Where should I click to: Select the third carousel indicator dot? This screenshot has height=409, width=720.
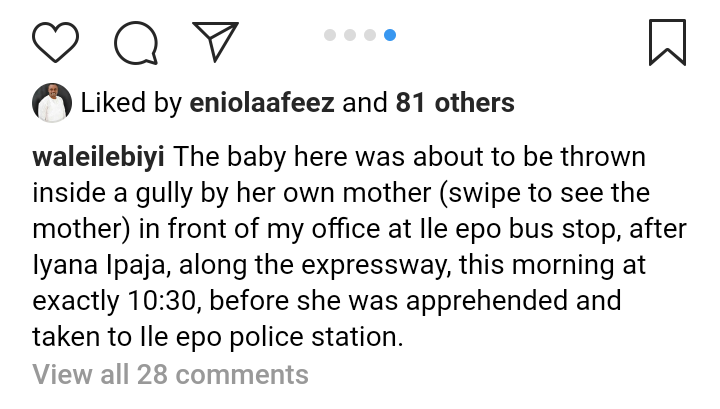370,35
